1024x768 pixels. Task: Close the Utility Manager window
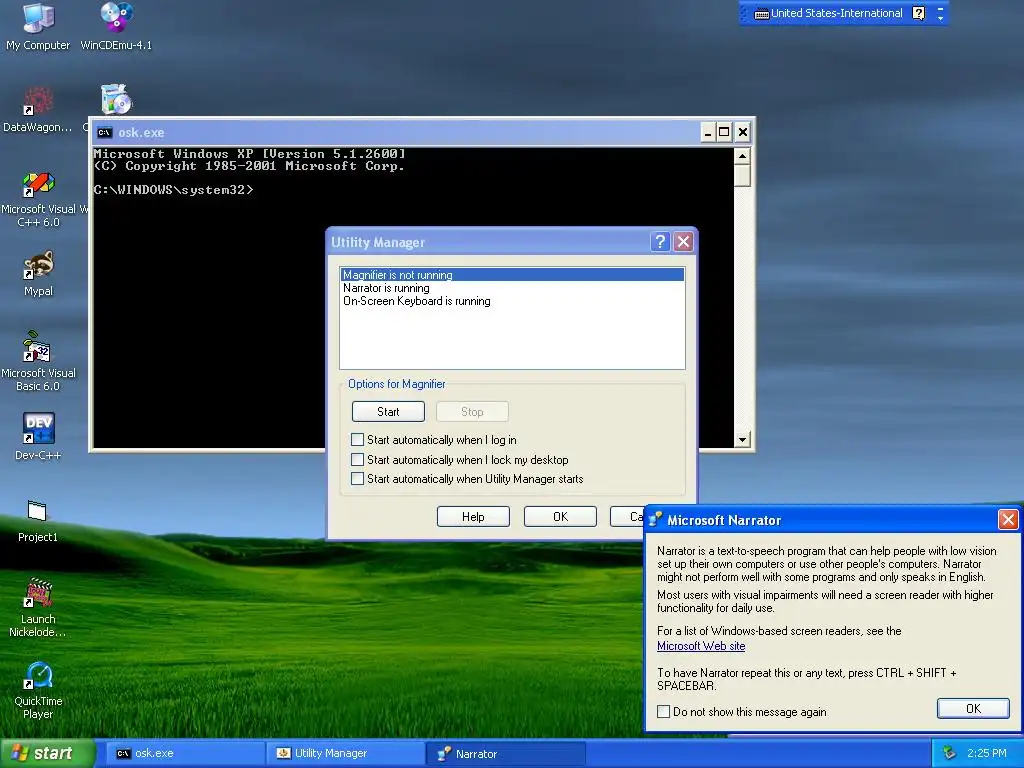tap(683, 242)
